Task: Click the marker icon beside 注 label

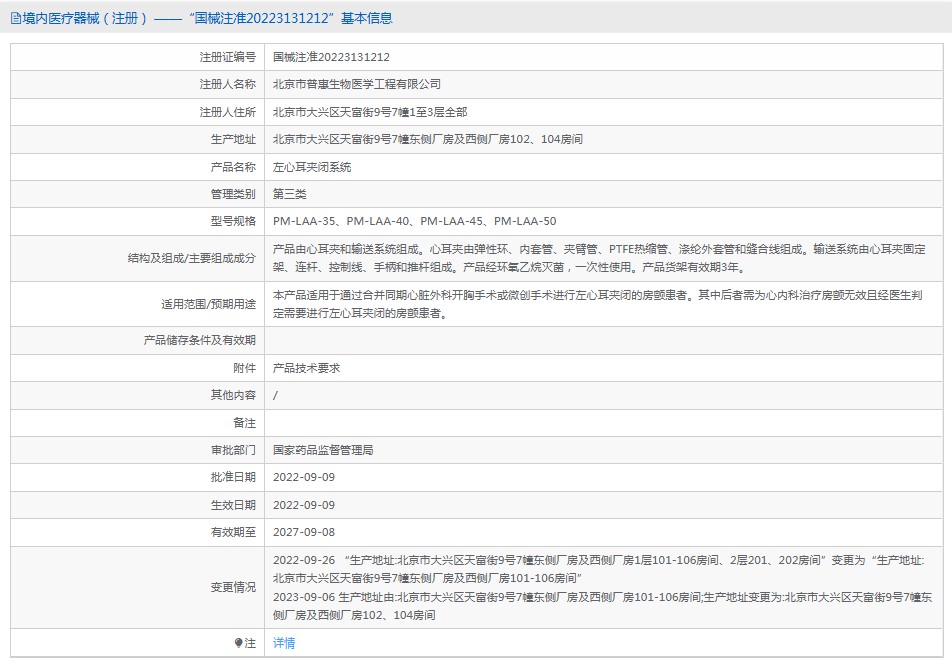Action: [x=238, y=643]
